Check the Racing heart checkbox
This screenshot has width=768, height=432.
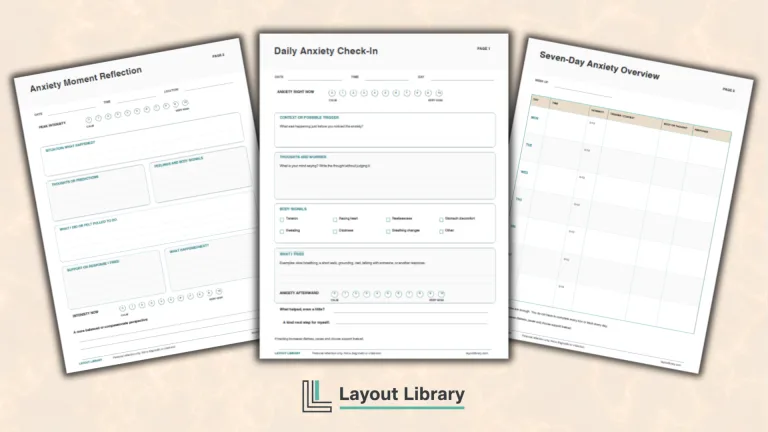(x=335, y=219)
